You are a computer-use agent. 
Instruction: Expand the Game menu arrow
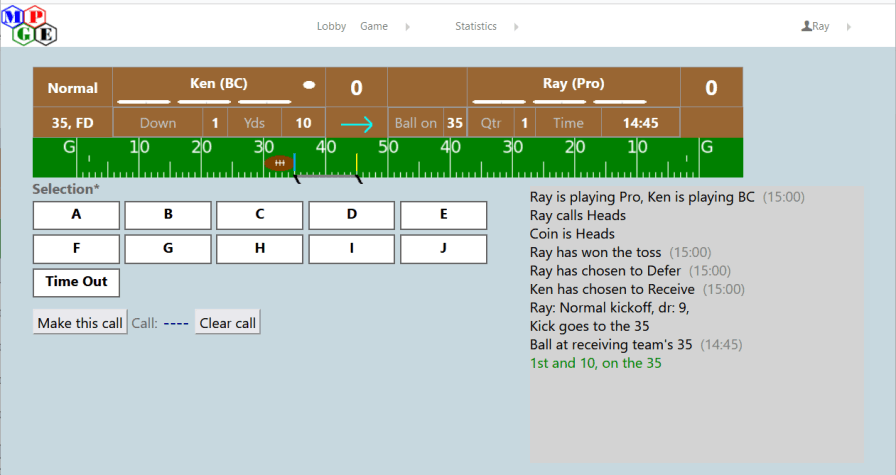pyautogui.click(x=407, y=27)
